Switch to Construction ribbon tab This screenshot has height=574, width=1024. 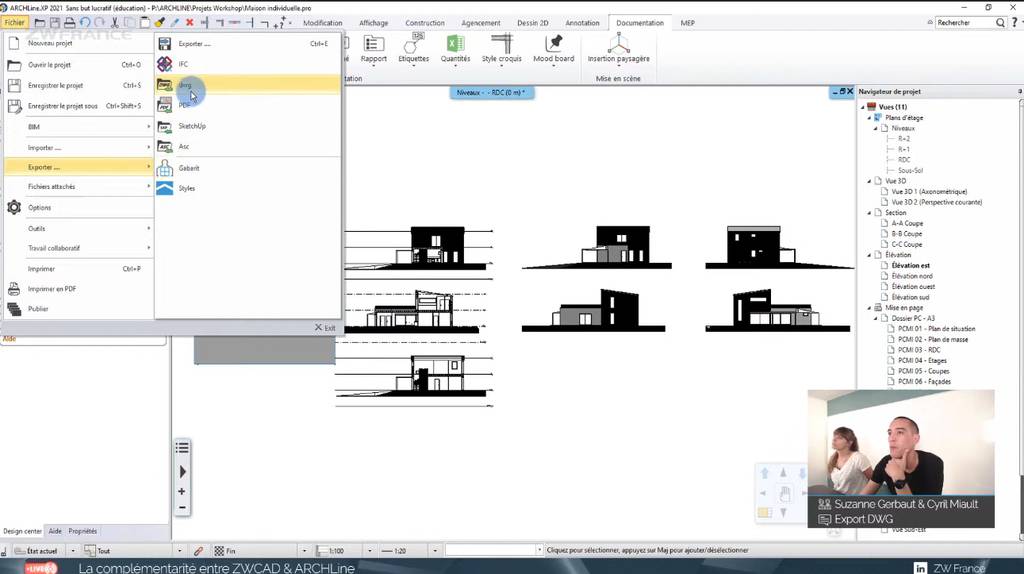point(424,23)
